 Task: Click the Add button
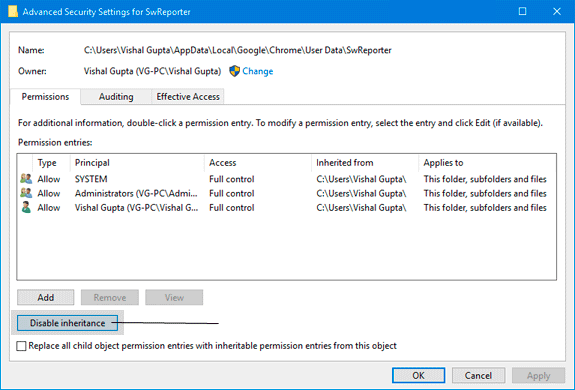tap(45, 297)
